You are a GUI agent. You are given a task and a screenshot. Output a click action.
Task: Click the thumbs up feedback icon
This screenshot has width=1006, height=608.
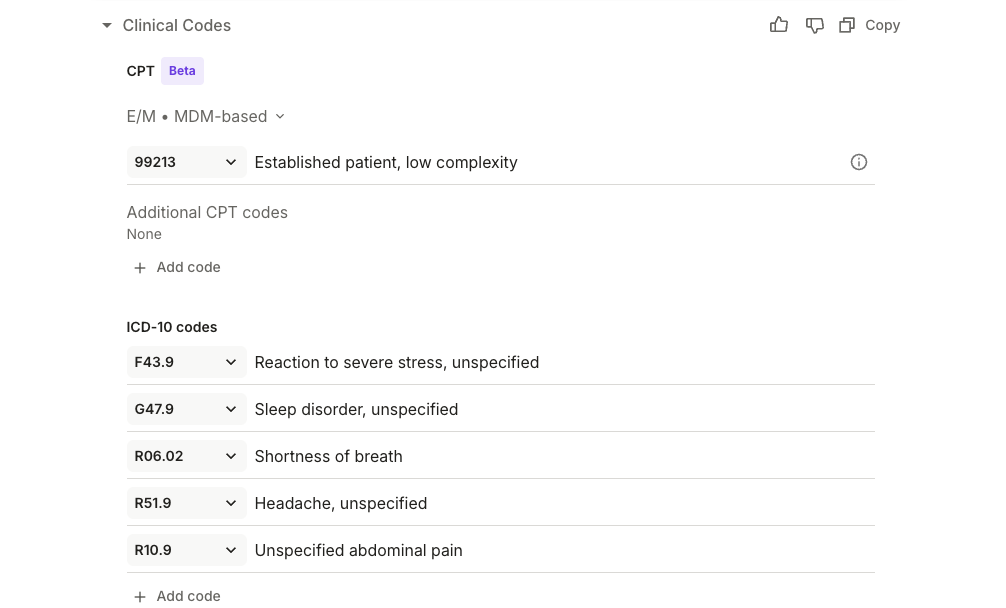click(779, 25)
